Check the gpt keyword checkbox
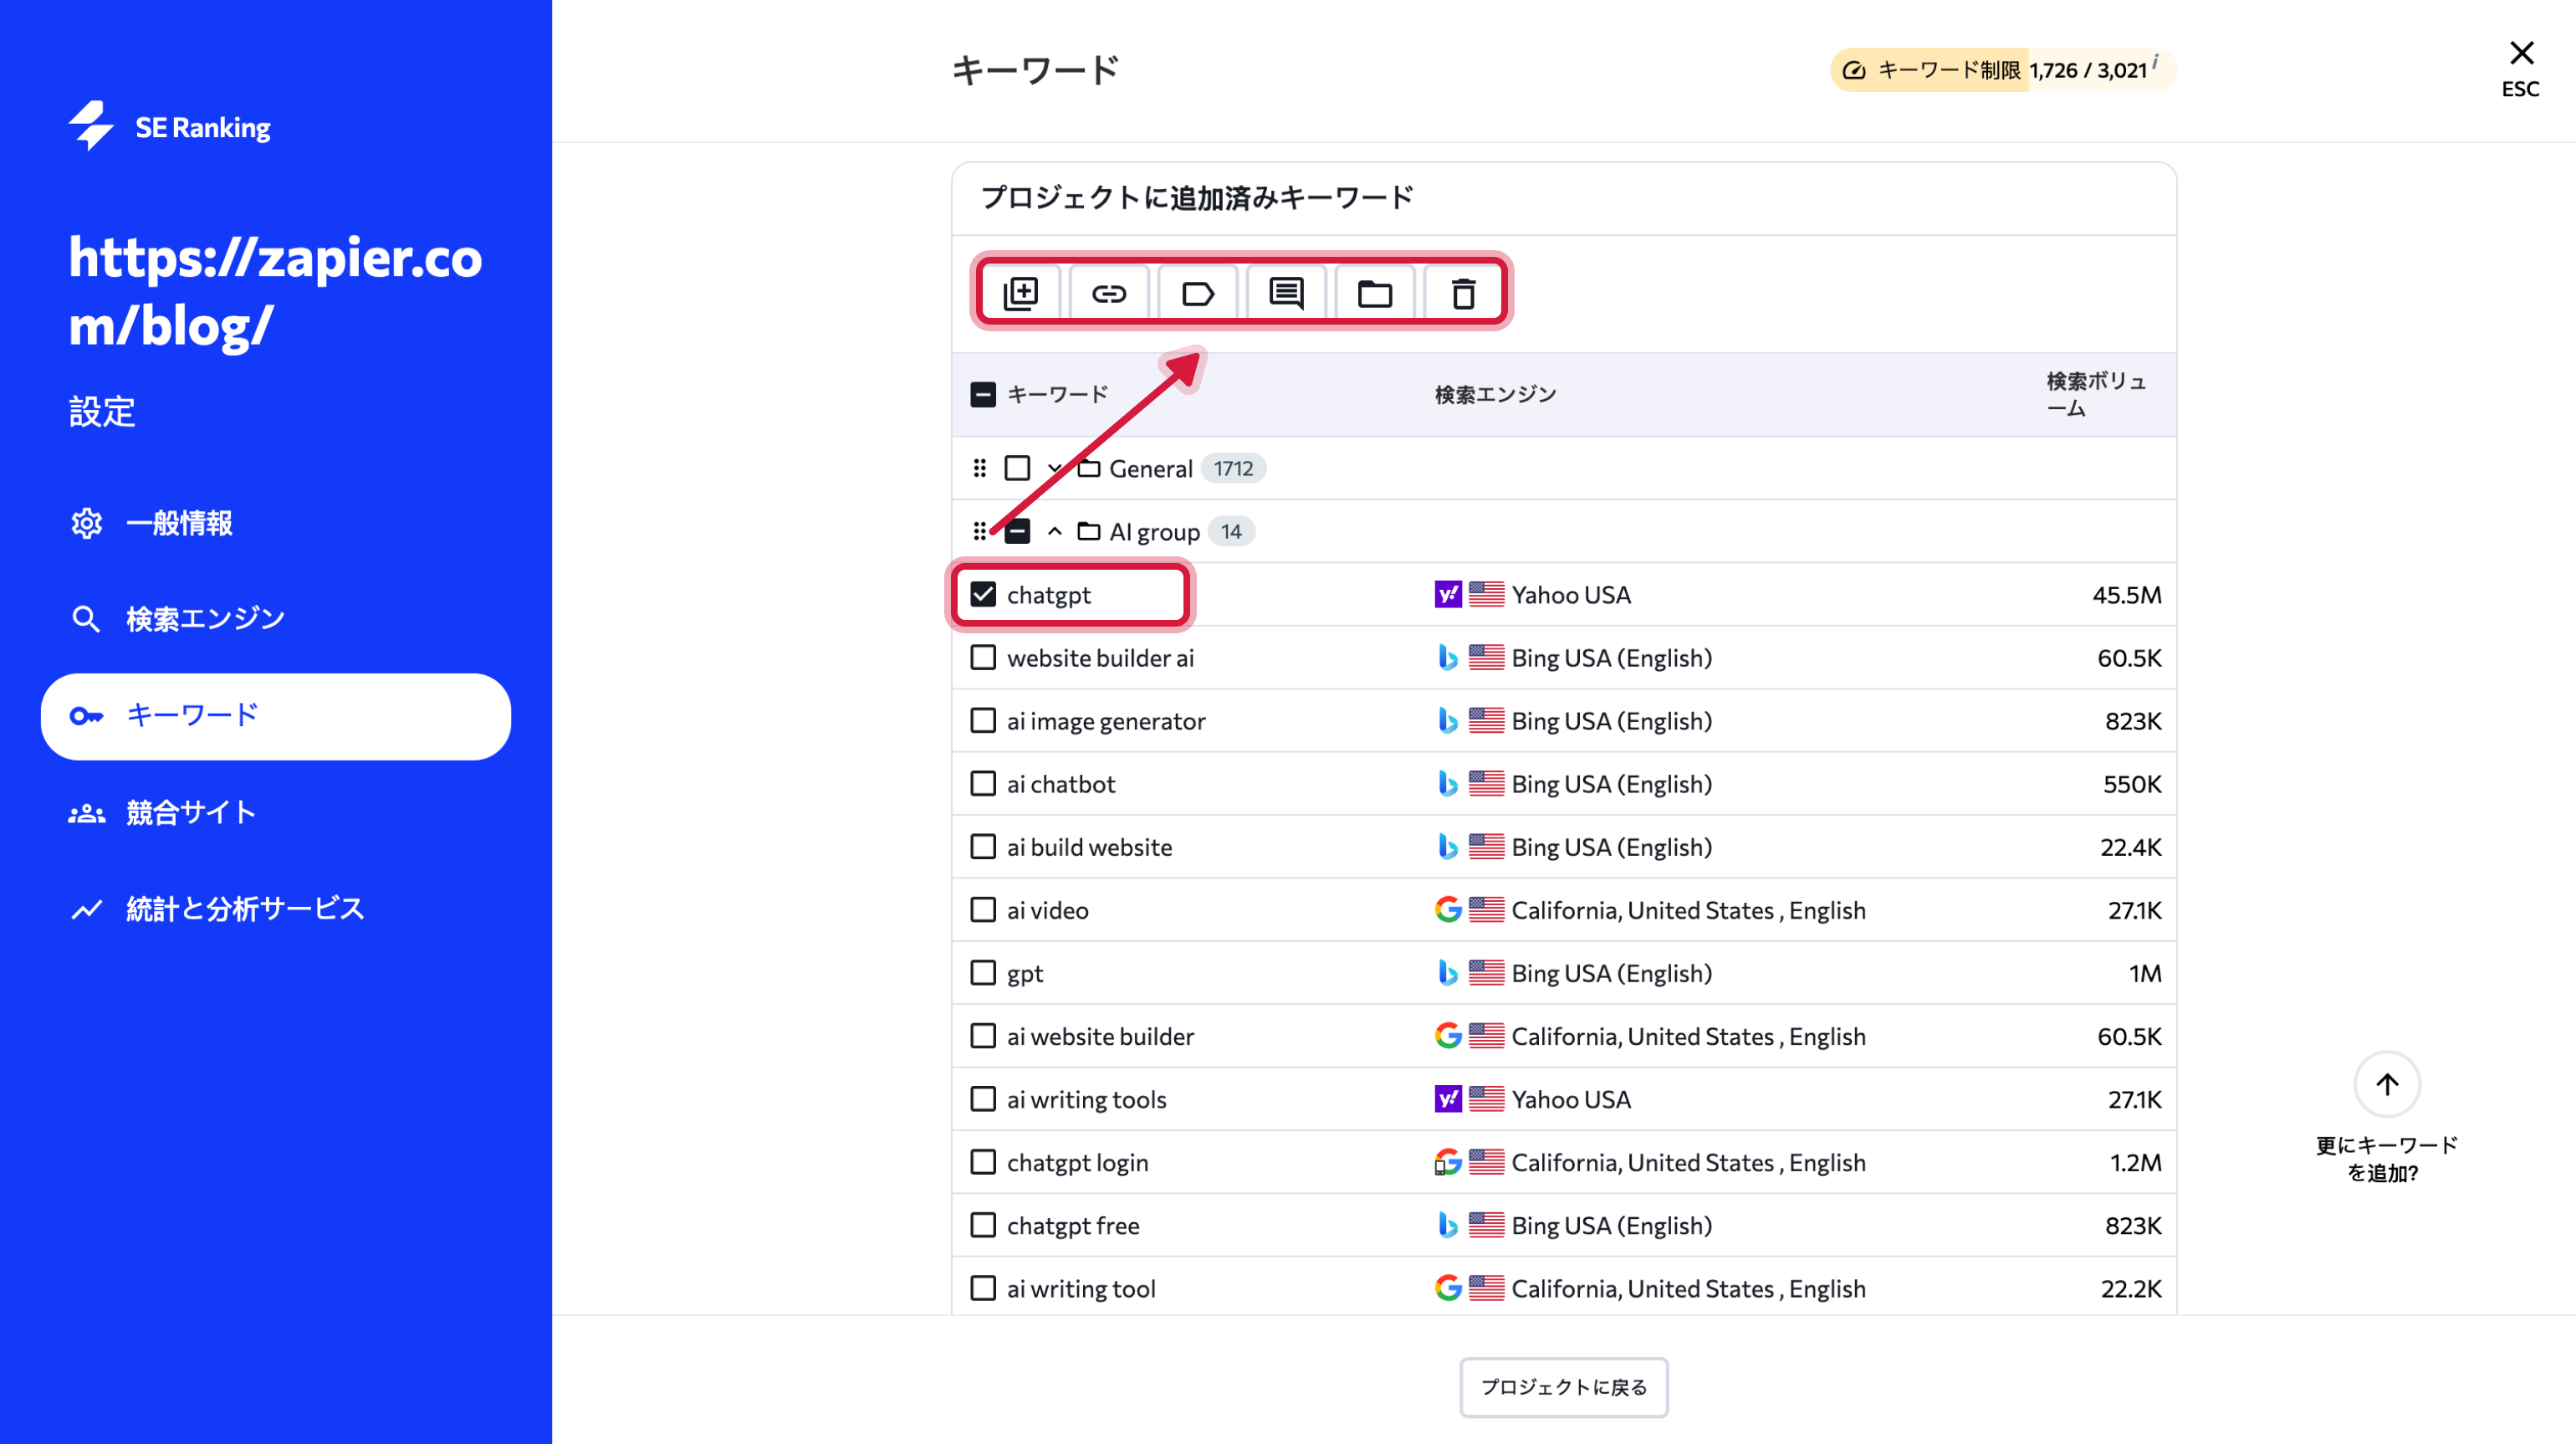This screenshot has height=1444, width=2576. [x=983, y=972]
